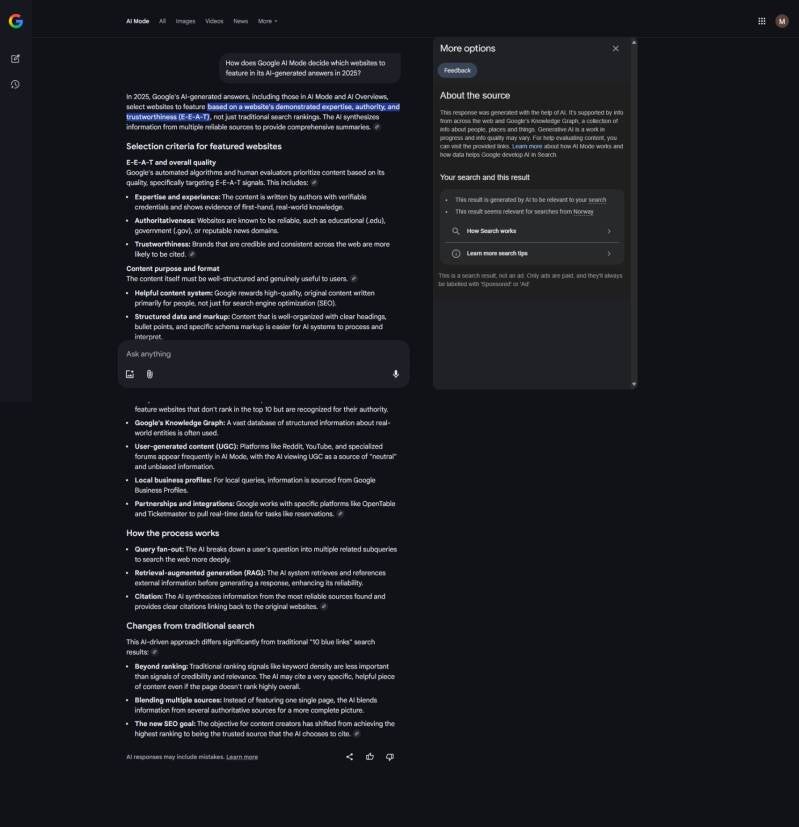Click the search tips info icon

click(456, 254)
